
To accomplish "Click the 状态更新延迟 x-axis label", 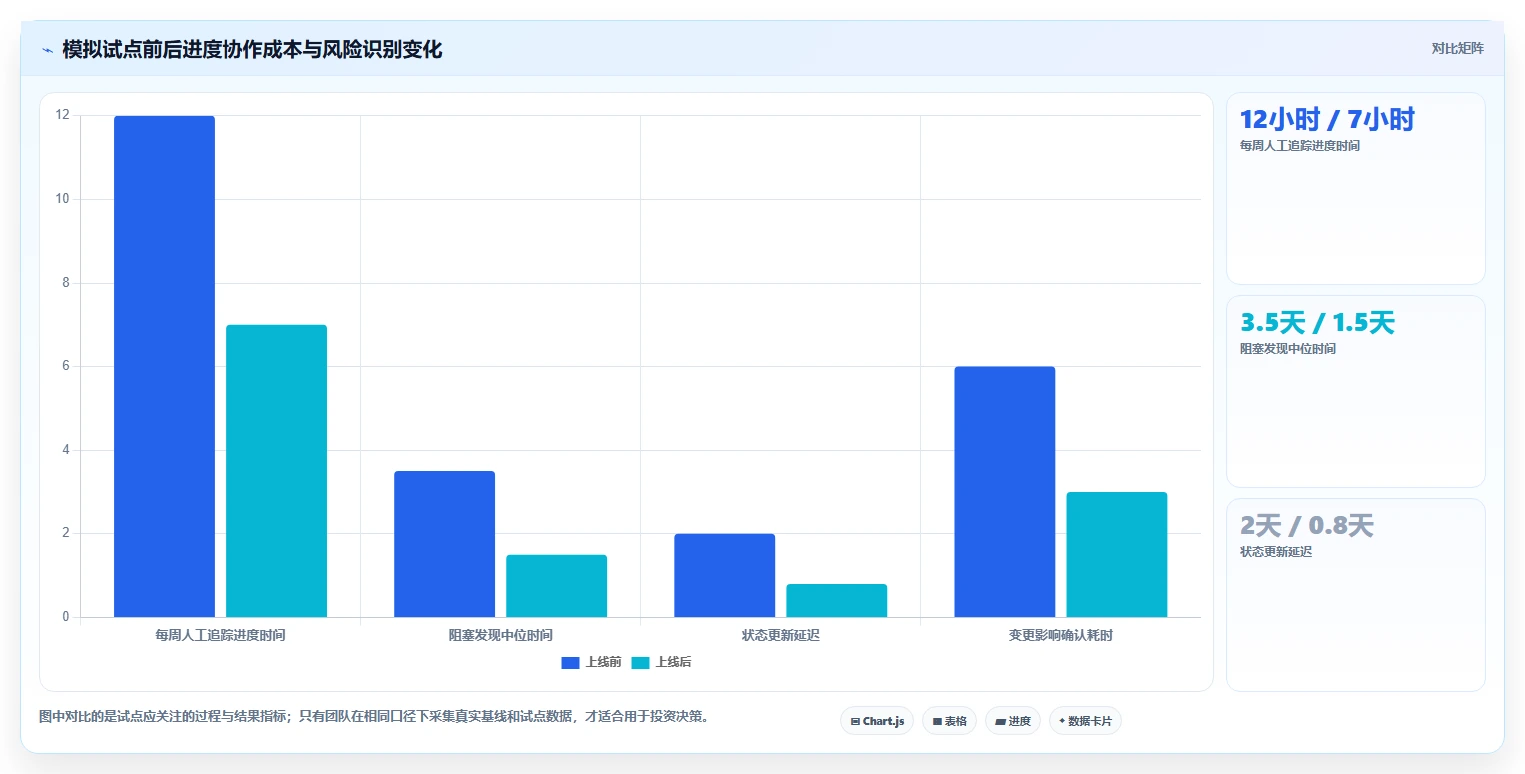I will pos(780,635).
